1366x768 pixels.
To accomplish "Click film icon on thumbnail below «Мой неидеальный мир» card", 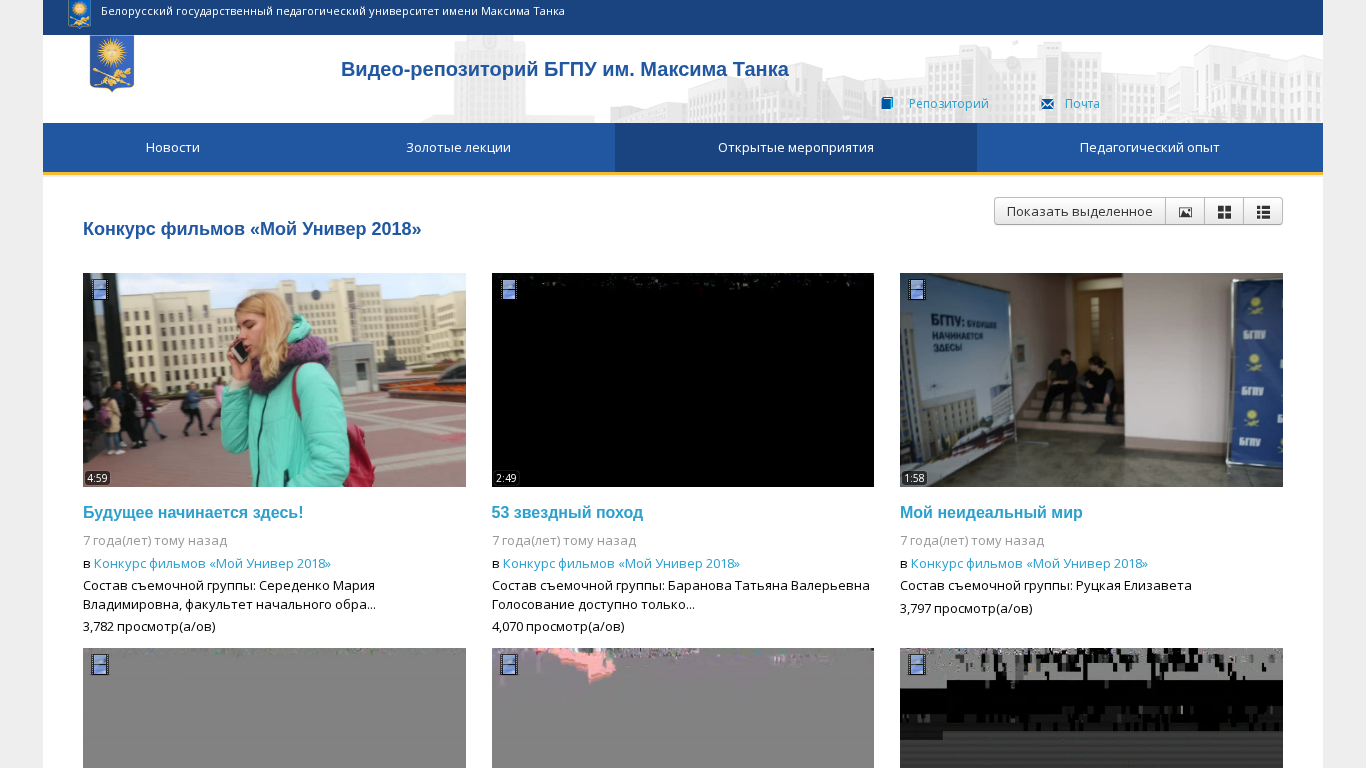I will coord(917,665).
